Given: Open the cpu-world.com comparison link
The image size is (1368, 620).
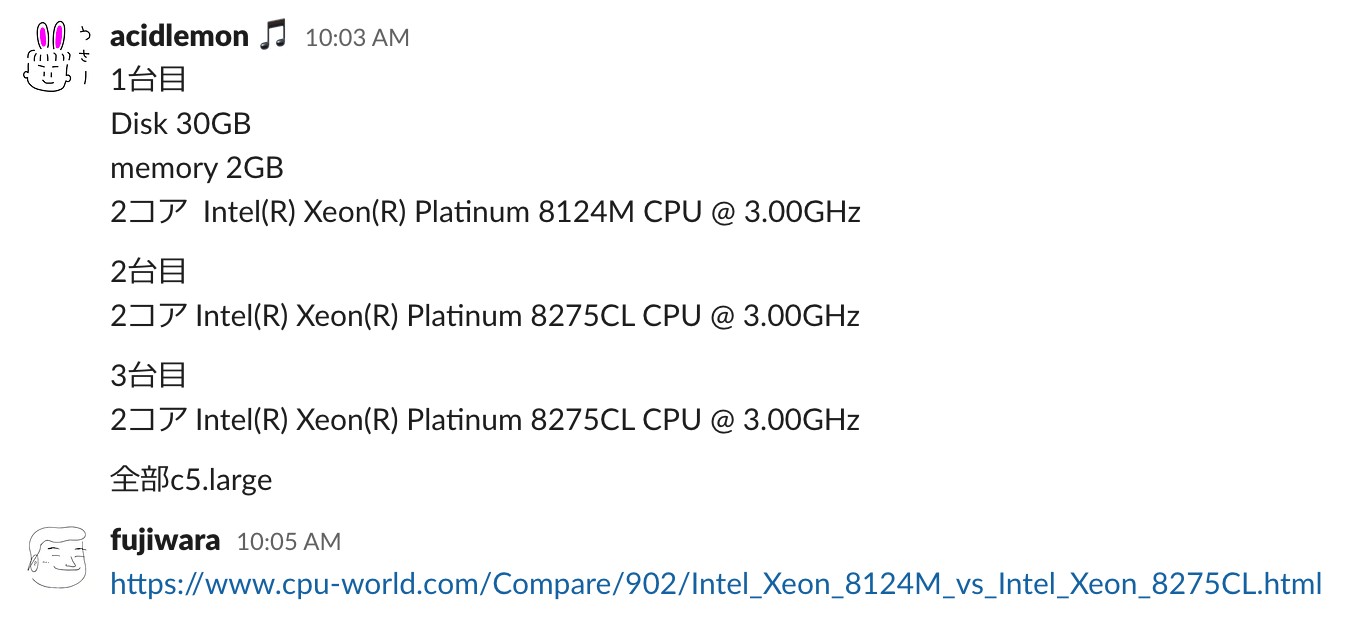Looking at the screenshot, I should point(716,583).
